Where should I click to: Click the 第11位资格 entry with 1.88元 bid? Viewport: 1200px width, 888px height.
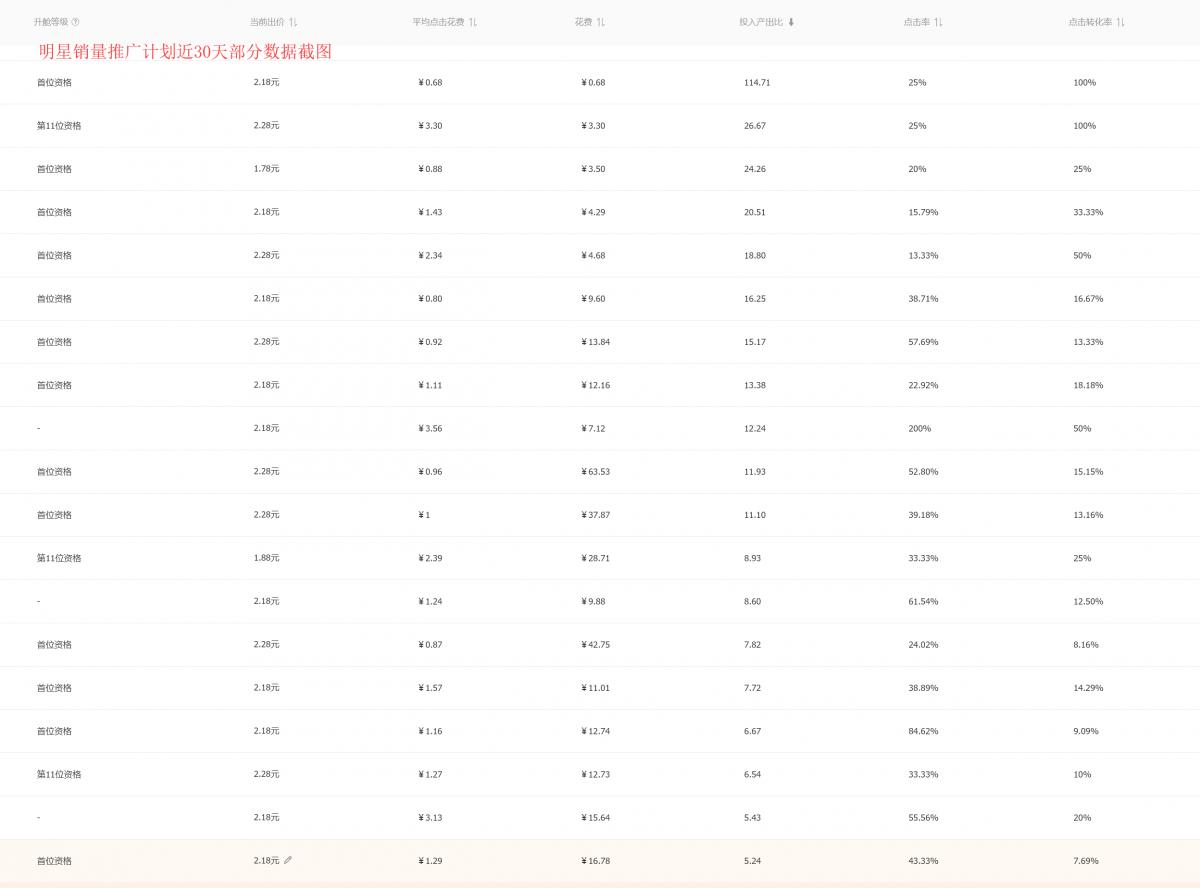click(x=60, y=558)
